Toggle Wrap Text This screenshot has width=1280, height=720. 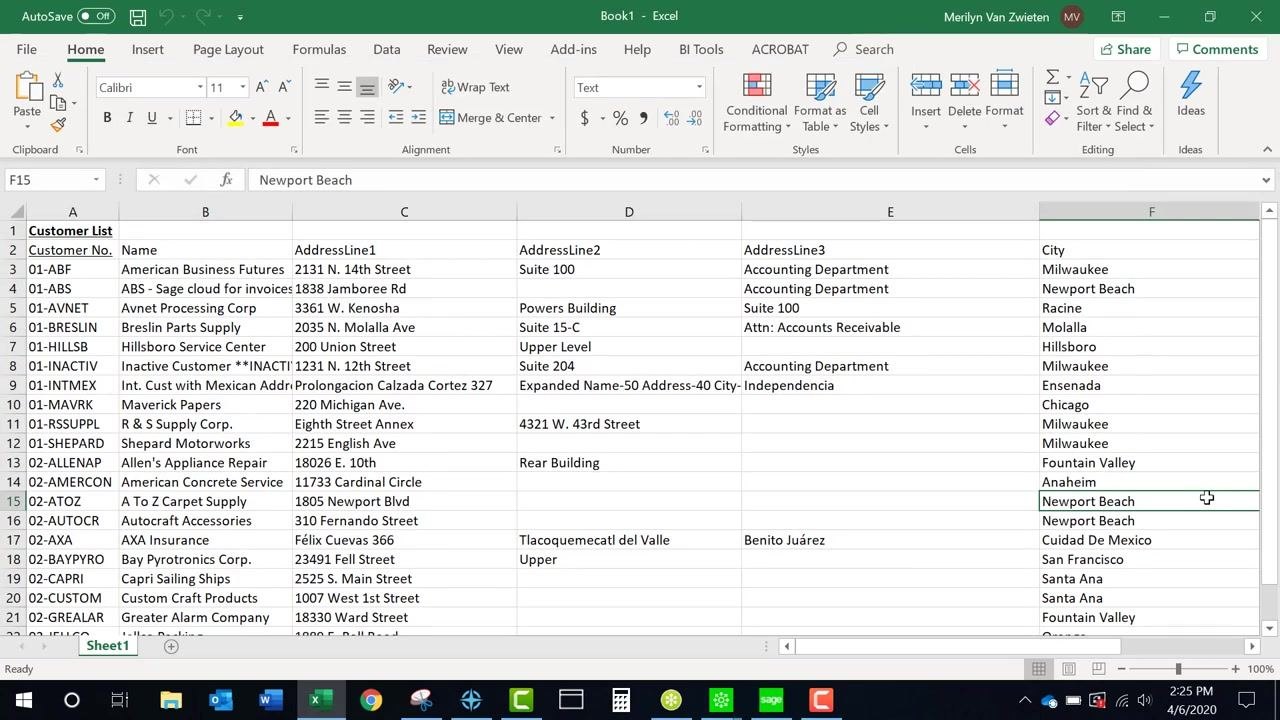(475, 87)
